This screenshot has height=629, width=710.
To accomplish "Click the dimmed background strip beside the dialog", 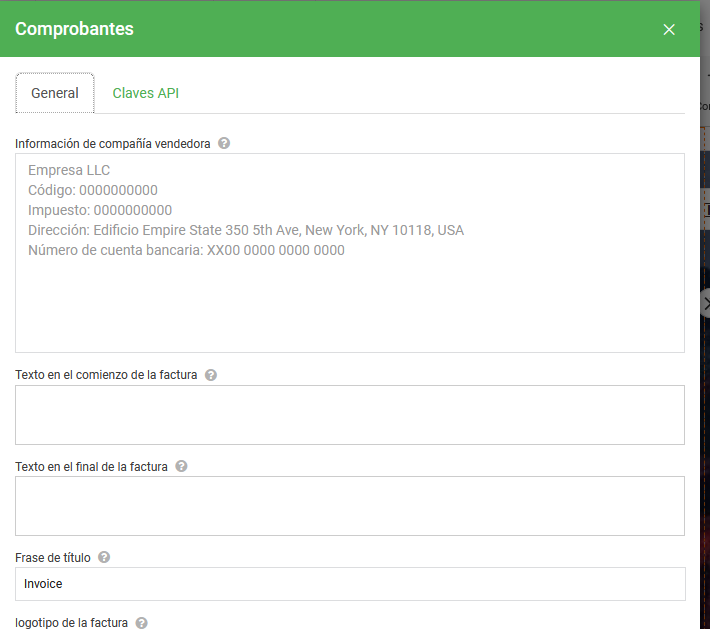I will point(705,408).
